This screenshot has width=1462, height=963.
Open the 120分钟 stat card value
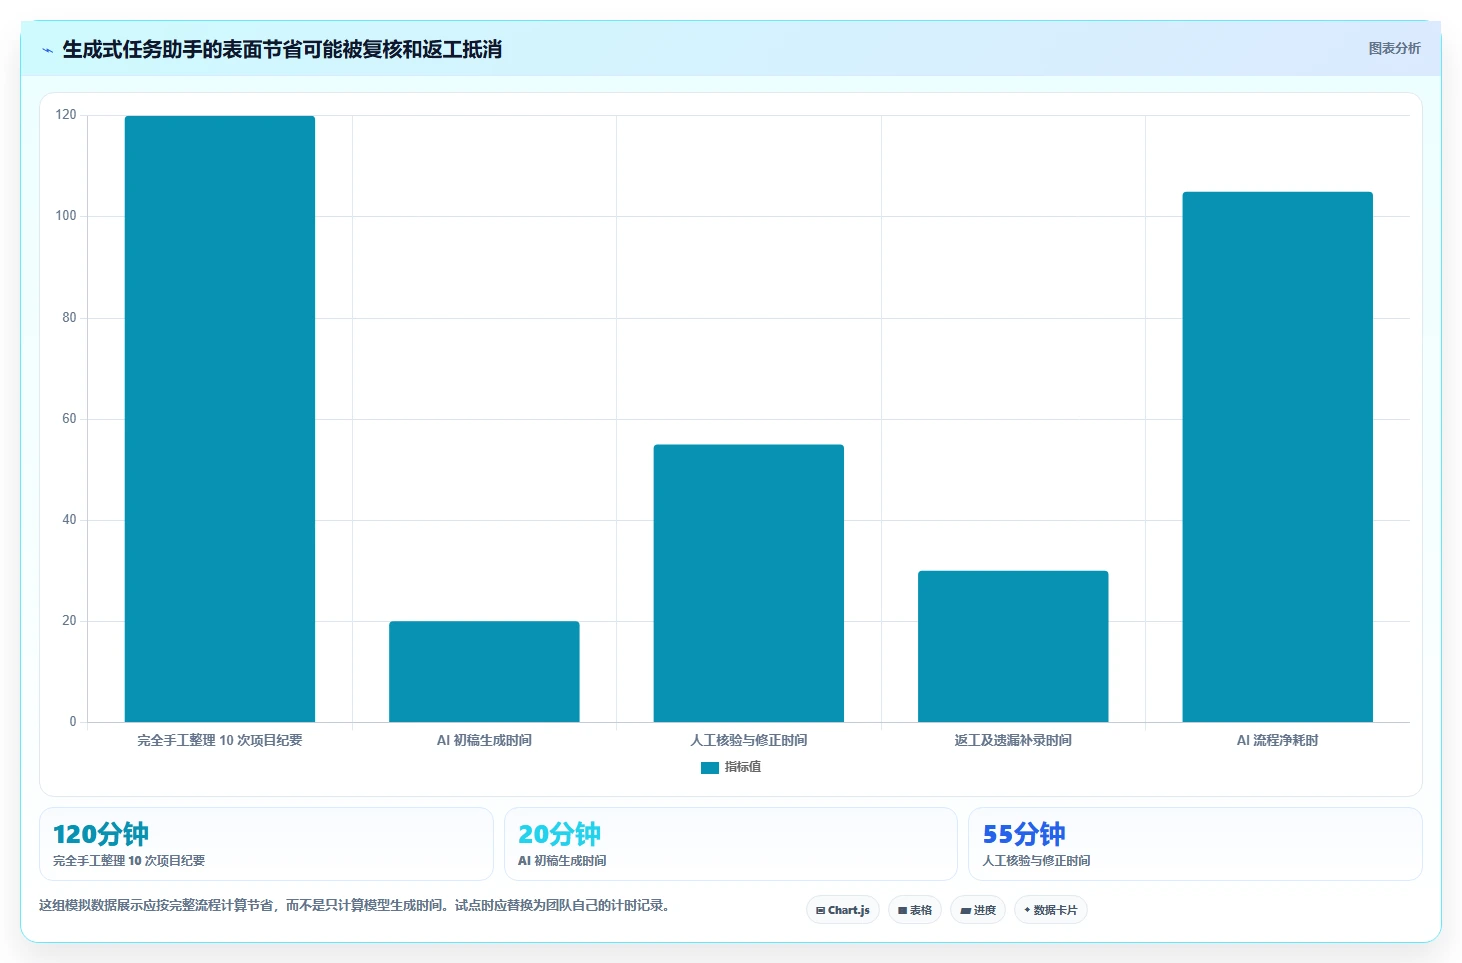(x=101, y=834)
